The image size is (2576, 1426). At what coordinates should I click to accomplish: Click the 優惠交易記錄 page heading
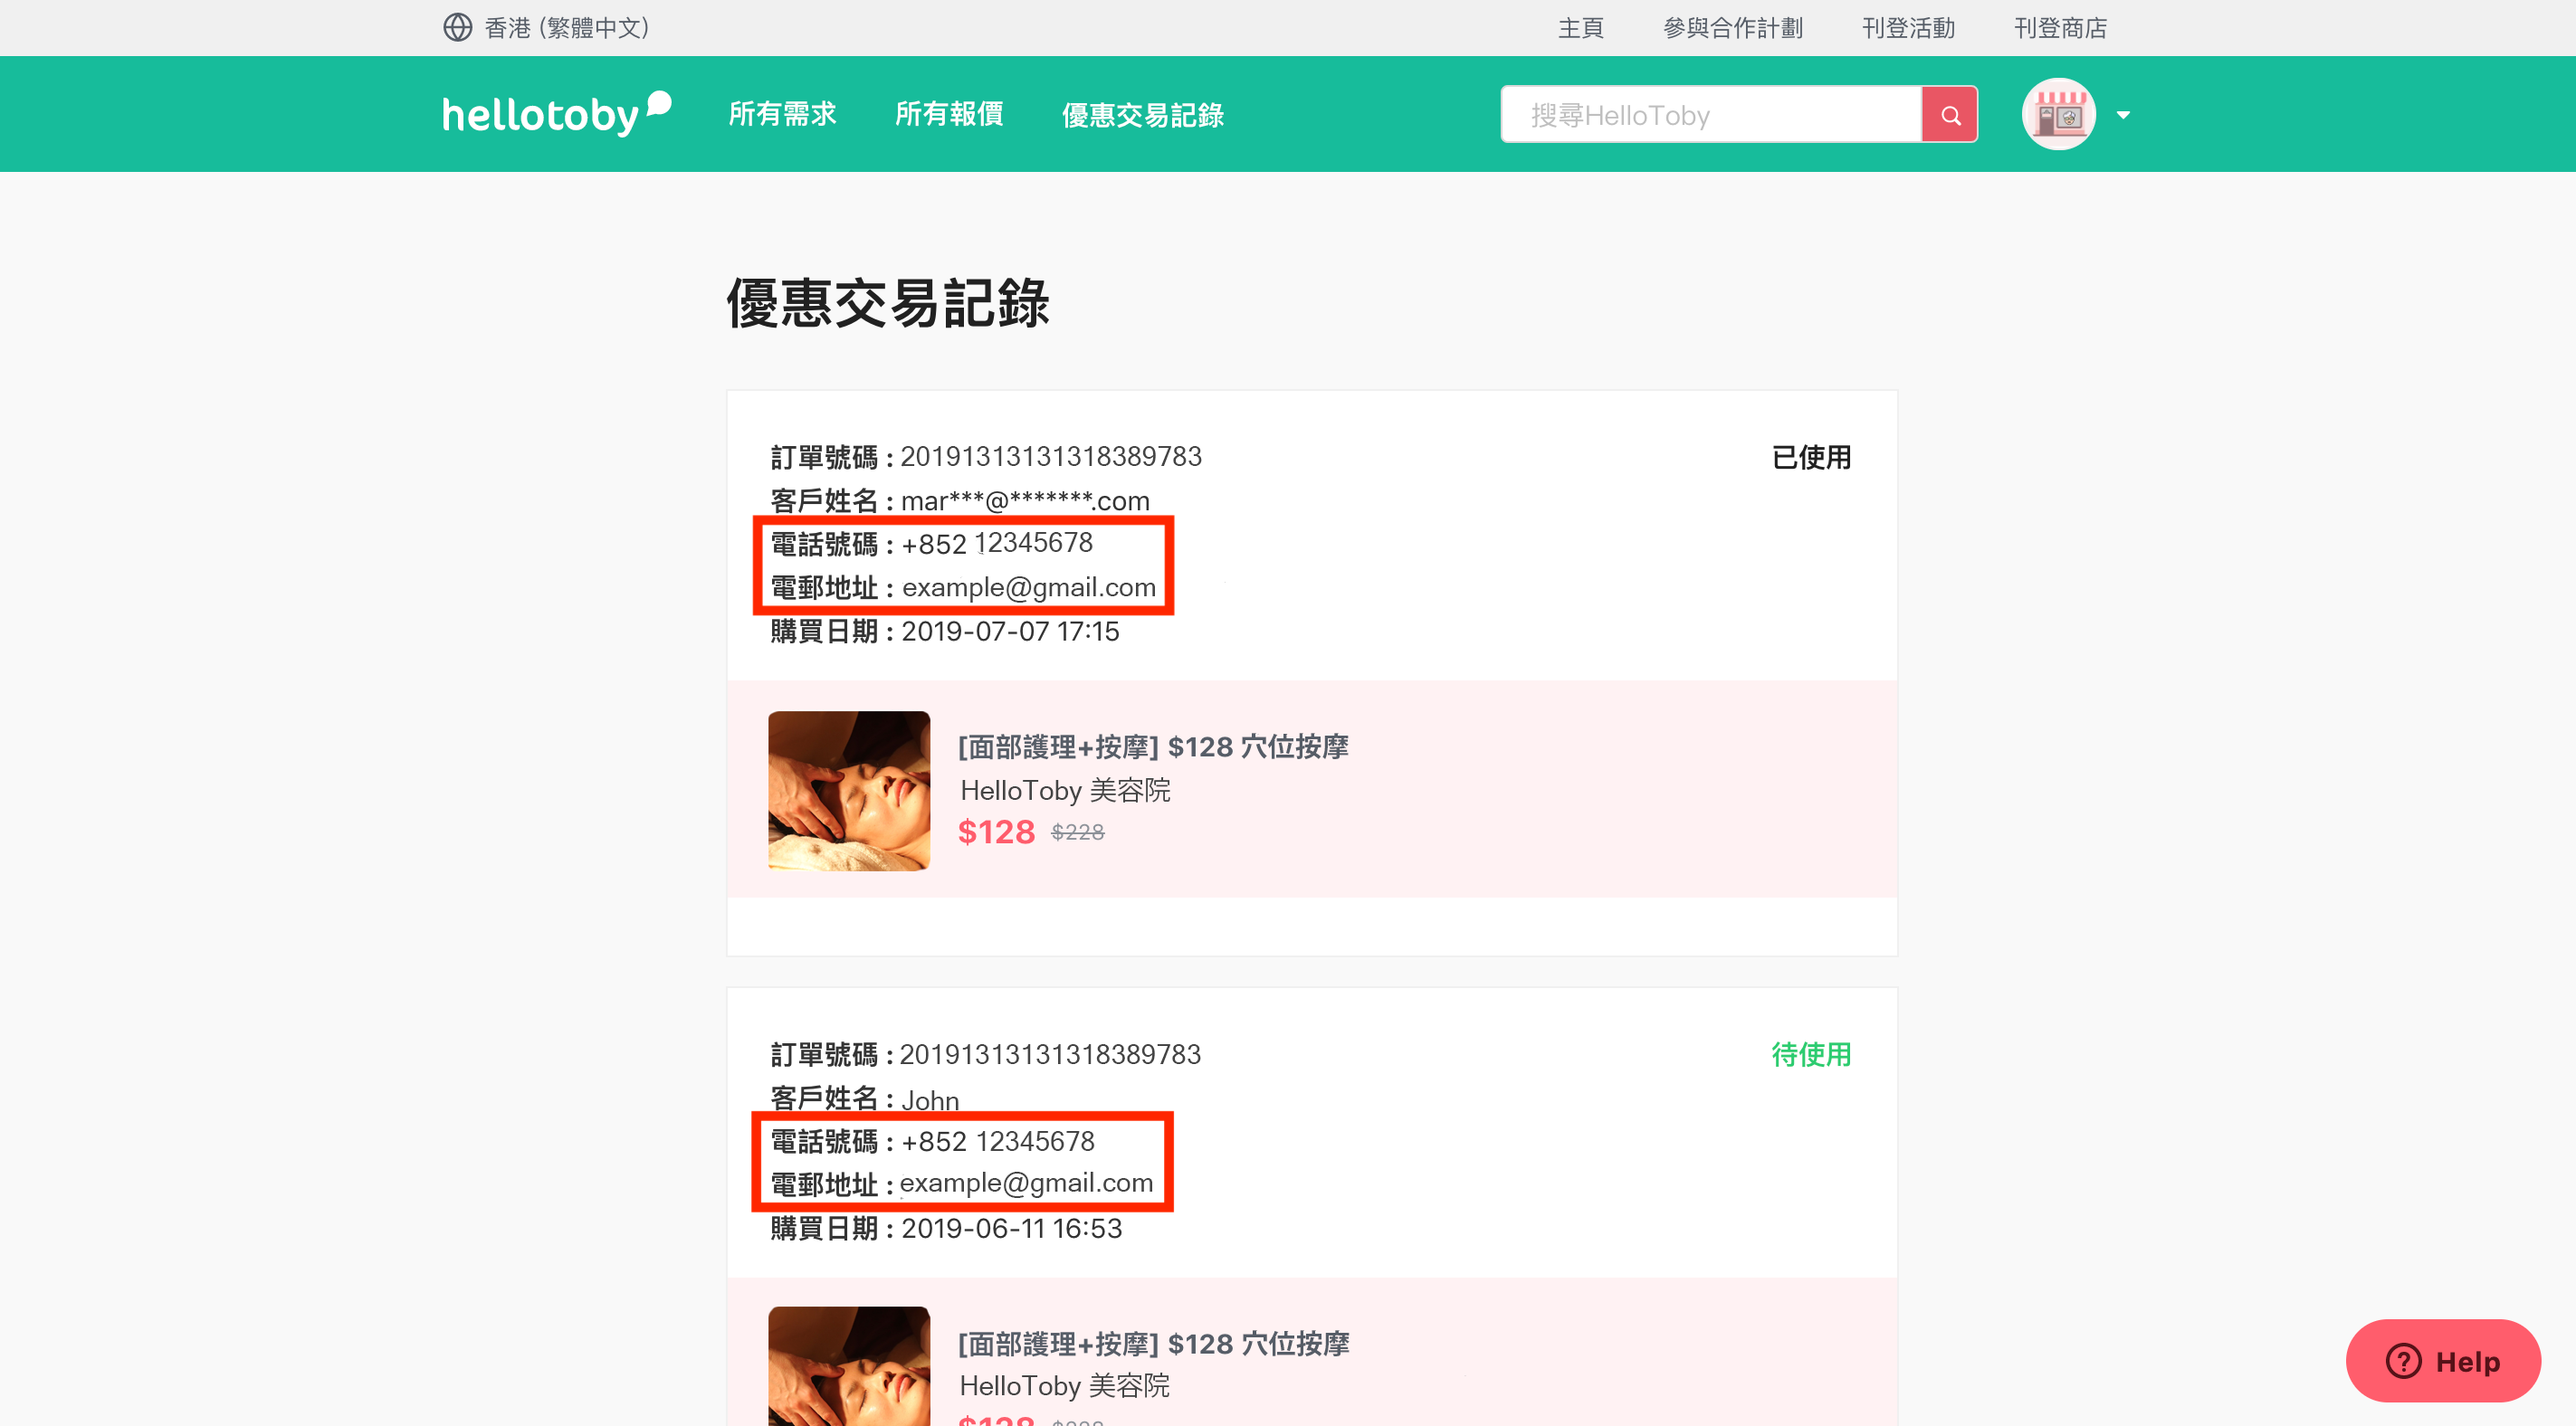coord(887,302)
